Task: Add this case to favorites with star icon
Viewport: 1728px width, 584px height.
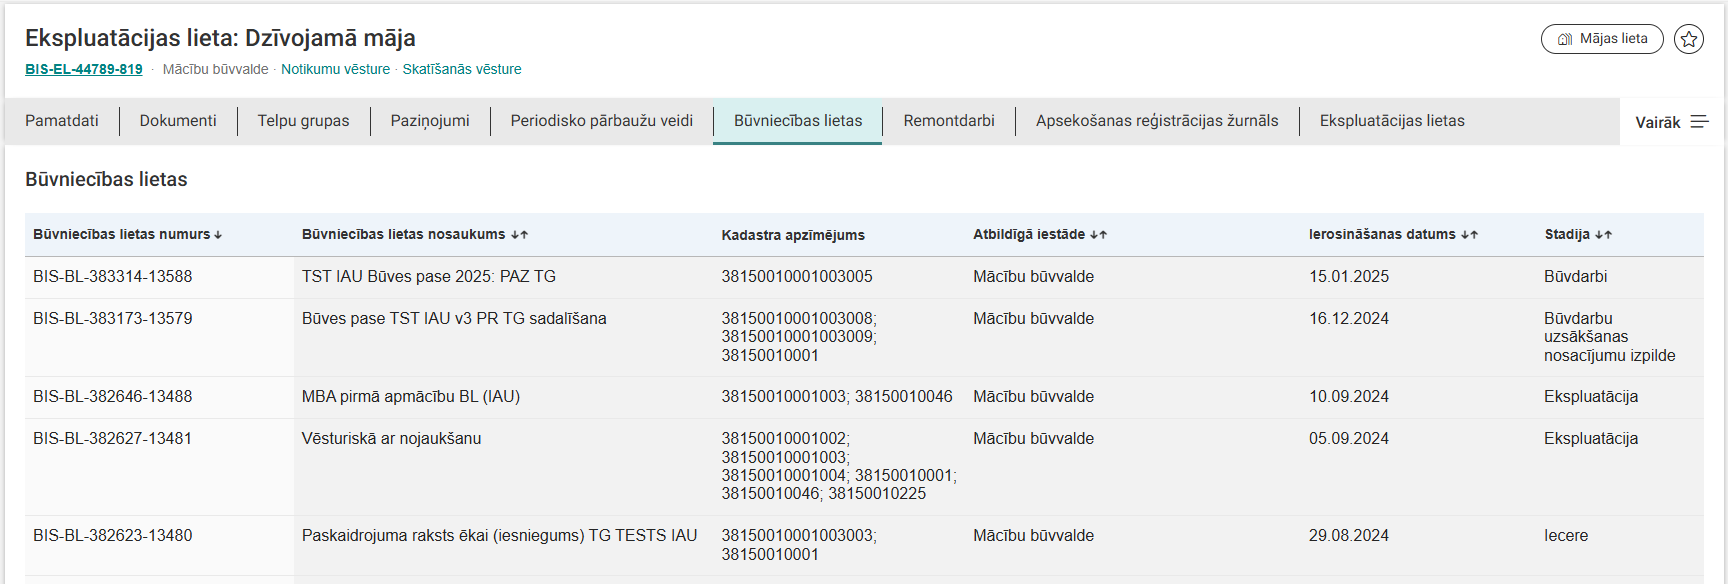Action: [x=1689, y=39]
